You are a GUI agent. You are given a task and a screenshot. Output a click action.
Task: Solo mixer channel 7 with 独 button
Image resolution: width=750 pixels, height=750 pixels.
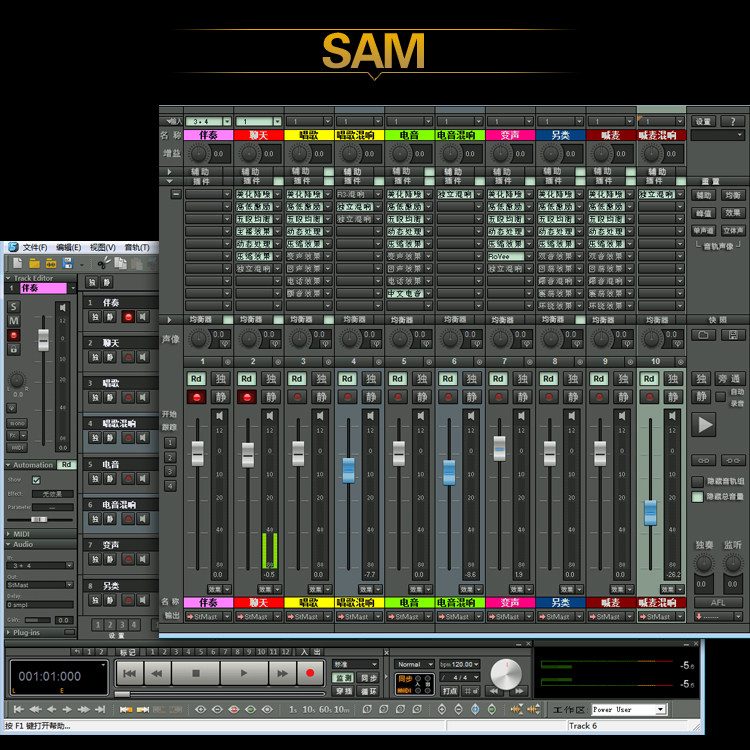(x=522, y=379)
